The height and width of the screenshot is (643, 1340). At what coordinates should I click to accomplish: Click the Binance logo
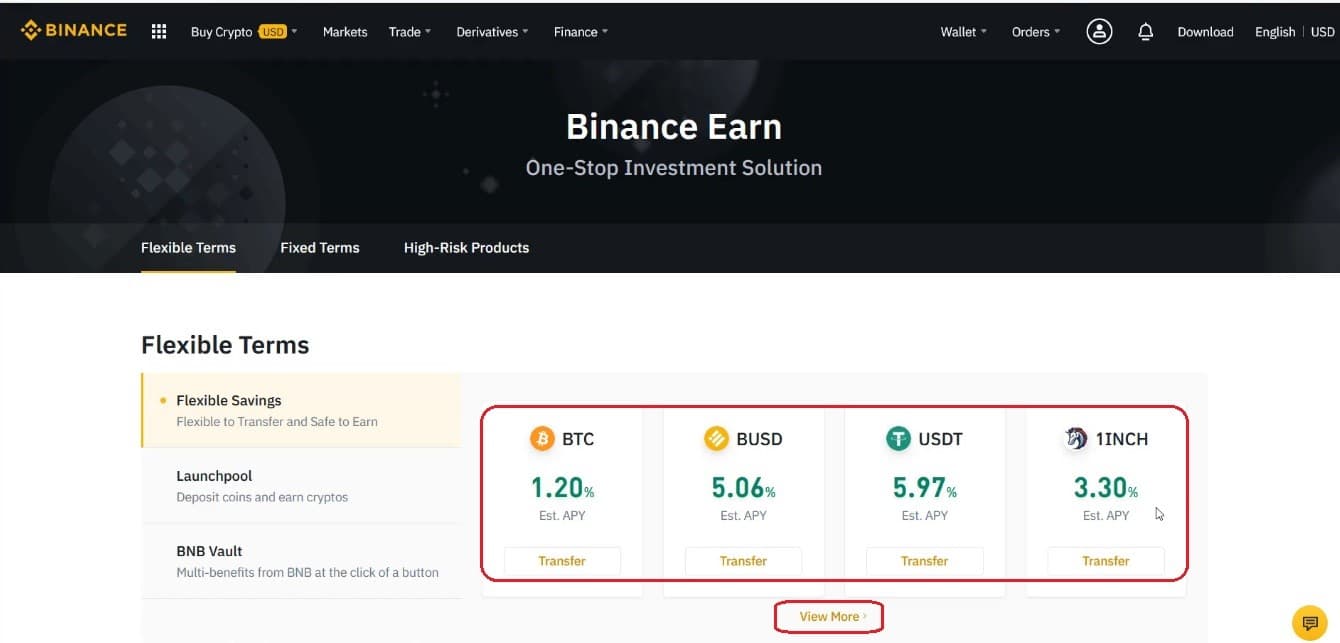74,31
